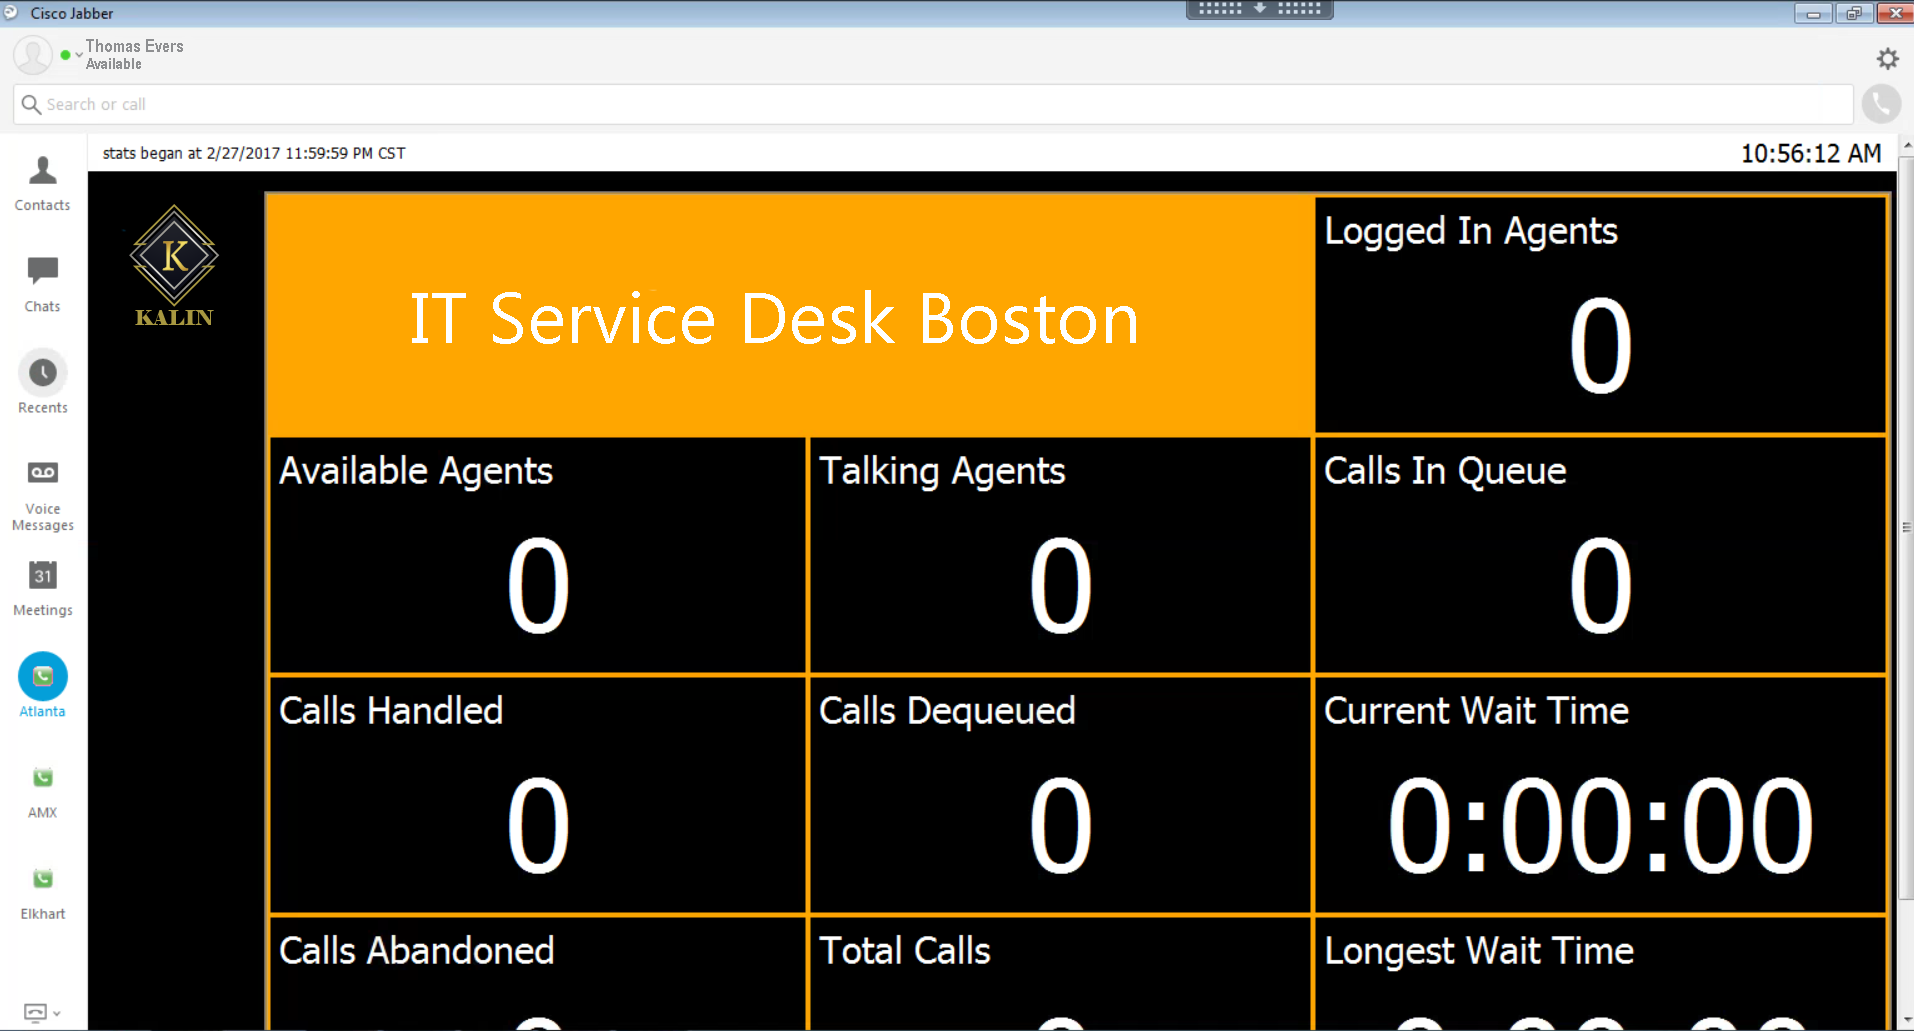This screenshot has width=1914, height=1031.
Task: Open Voice Messages voicemail icon
Action: point(43,472)
